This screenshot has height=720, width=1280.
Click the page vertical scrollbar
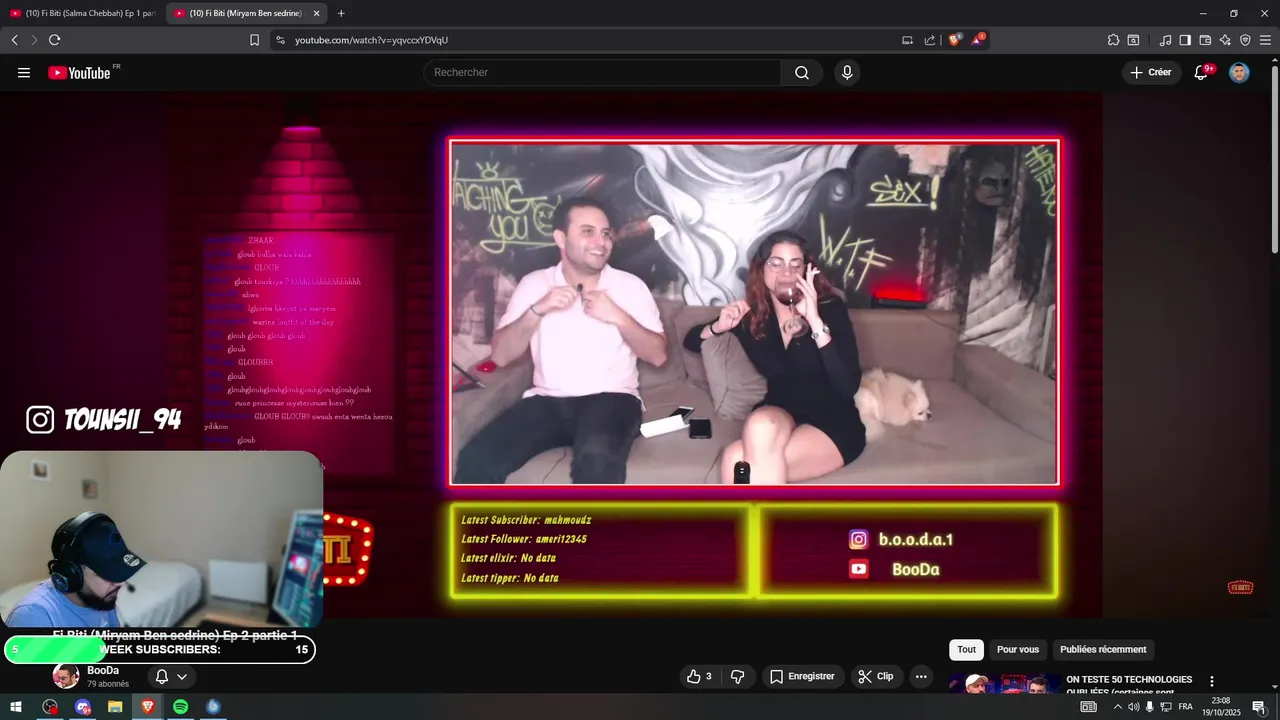(1274, 160)
